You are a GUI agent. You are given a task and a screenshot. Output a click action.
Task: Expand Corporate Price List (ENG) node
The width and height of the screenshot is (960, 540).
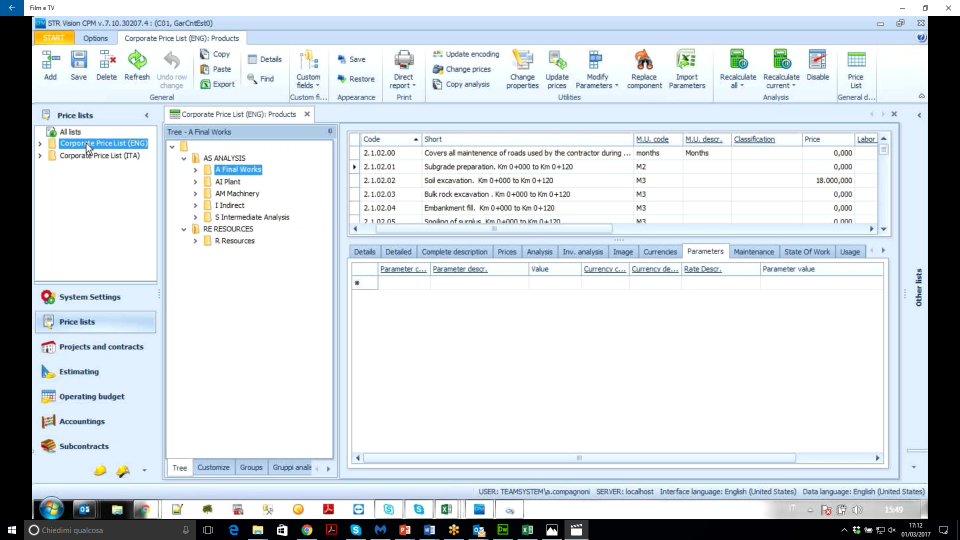(x=40, y=144)
